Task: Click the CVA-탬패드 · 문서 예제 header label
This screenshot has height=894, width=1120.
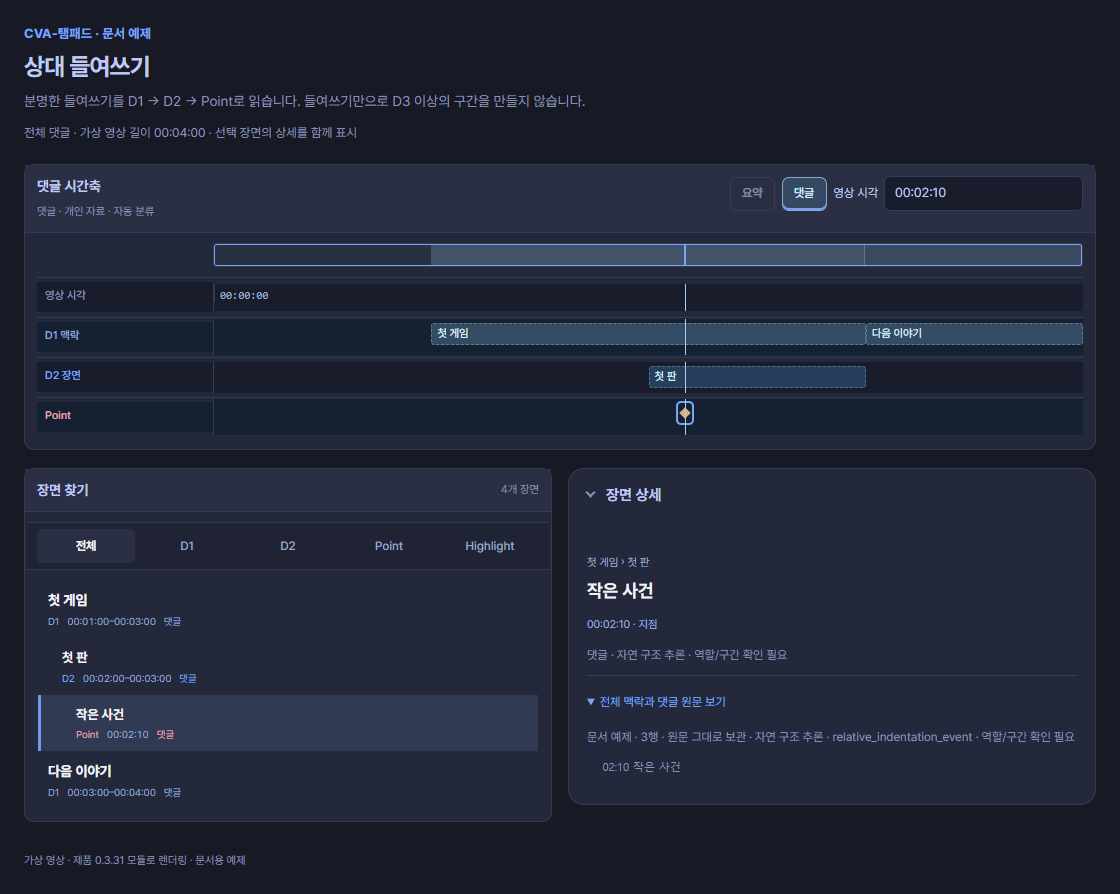Action: coord(87,34)
